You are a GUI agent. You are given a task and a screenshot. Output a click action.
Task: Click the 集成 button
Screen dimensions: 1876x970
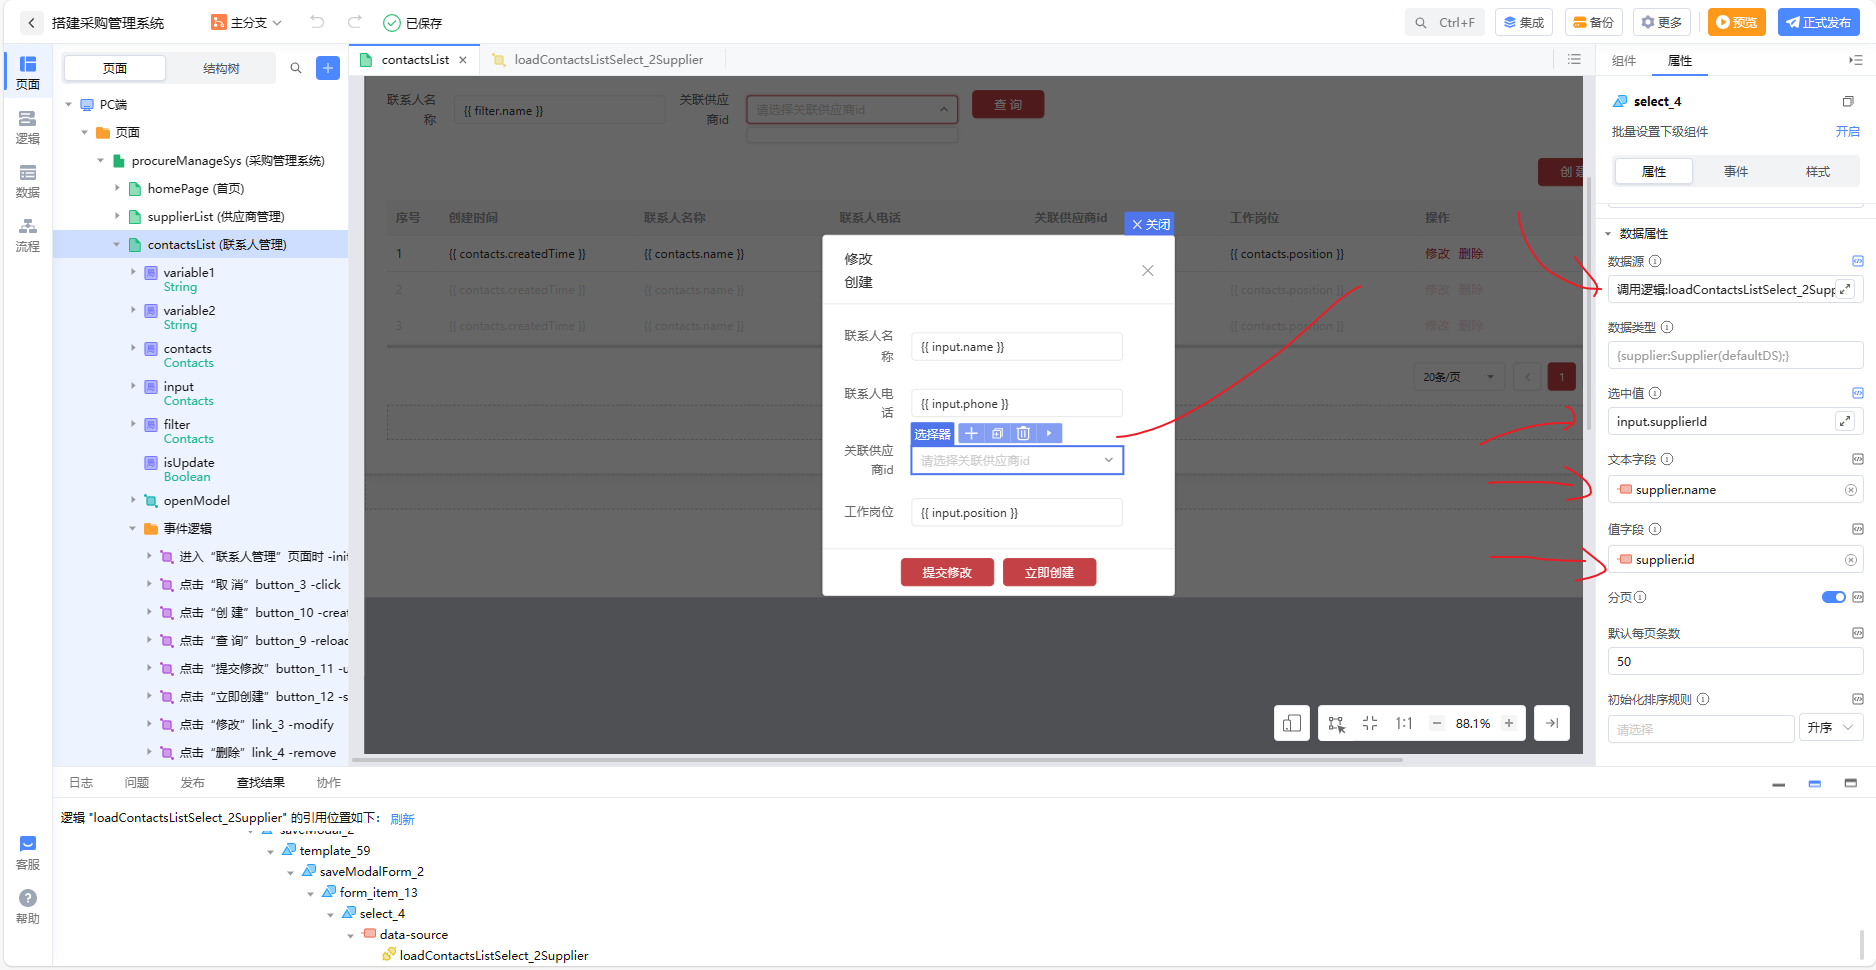pyautogui.click(x=1524, y=22)
